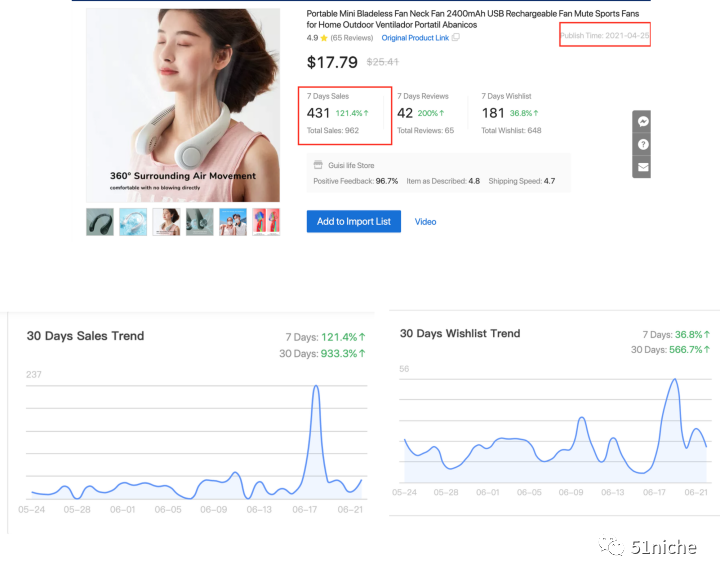Open the Messenger chat icon
Screen dimensions: 720x577
click(x=643, y=121)
